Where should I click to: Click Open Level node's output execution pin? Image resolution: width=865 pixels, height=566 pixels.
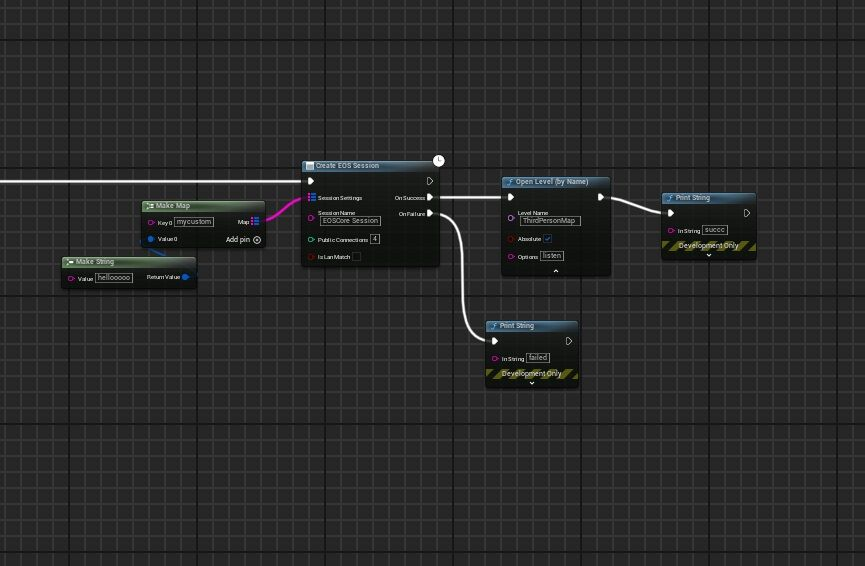pyautogui.click(x=601, y=197)
